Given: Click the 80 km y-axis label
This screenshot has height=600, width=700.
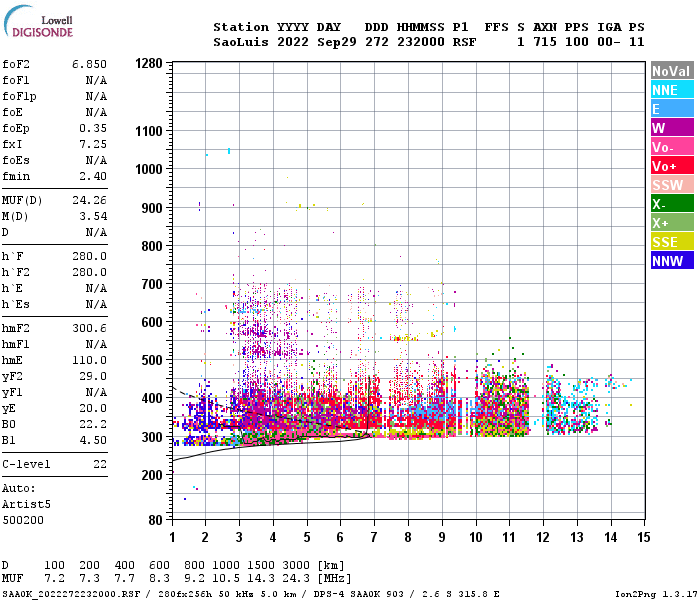Looking at the screenshot, I should [155, 520].
